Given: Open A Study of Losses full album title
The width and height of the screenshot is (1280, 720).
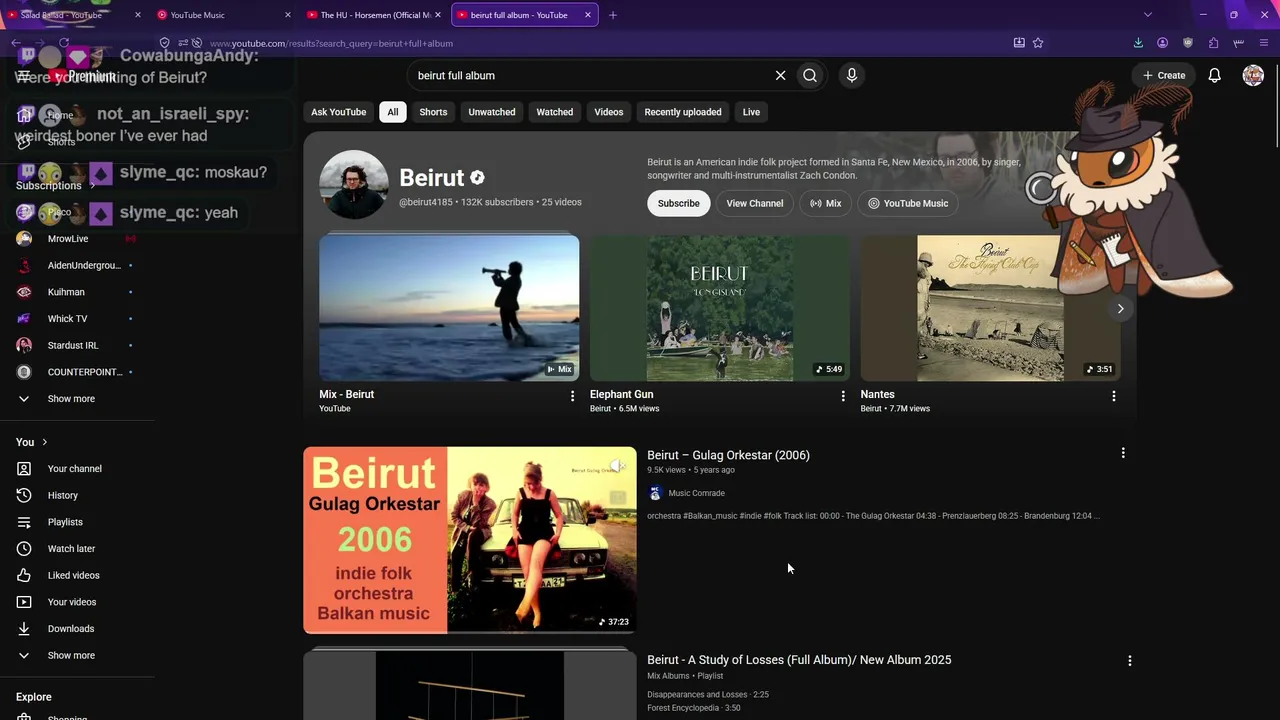Looking at the screenshot, I should point(799,660).
